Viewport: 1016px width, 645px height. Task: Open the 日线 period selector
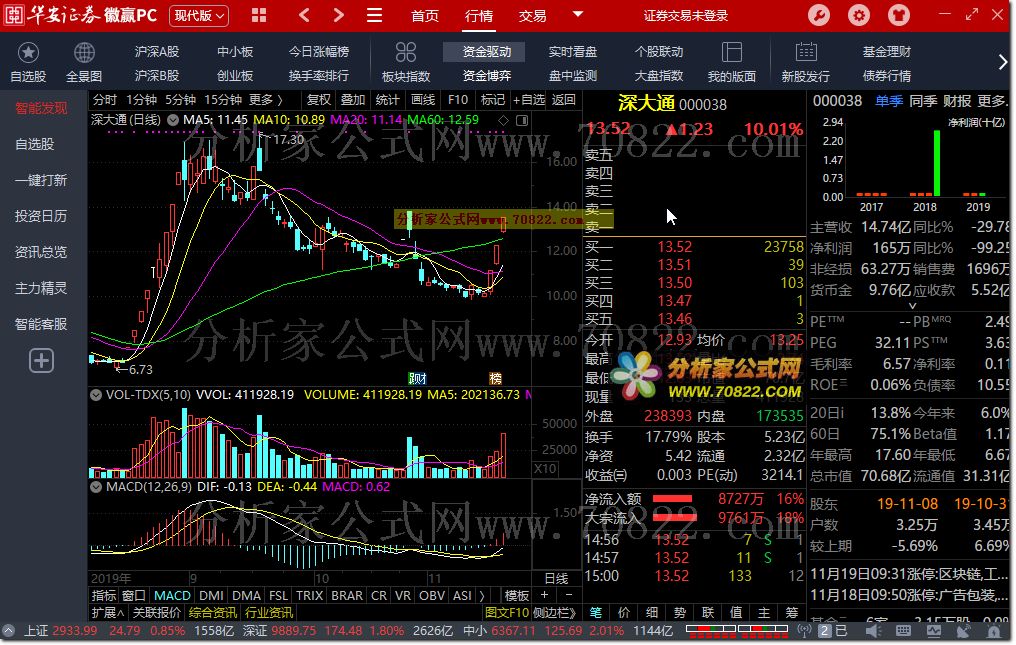click(557, 578)
